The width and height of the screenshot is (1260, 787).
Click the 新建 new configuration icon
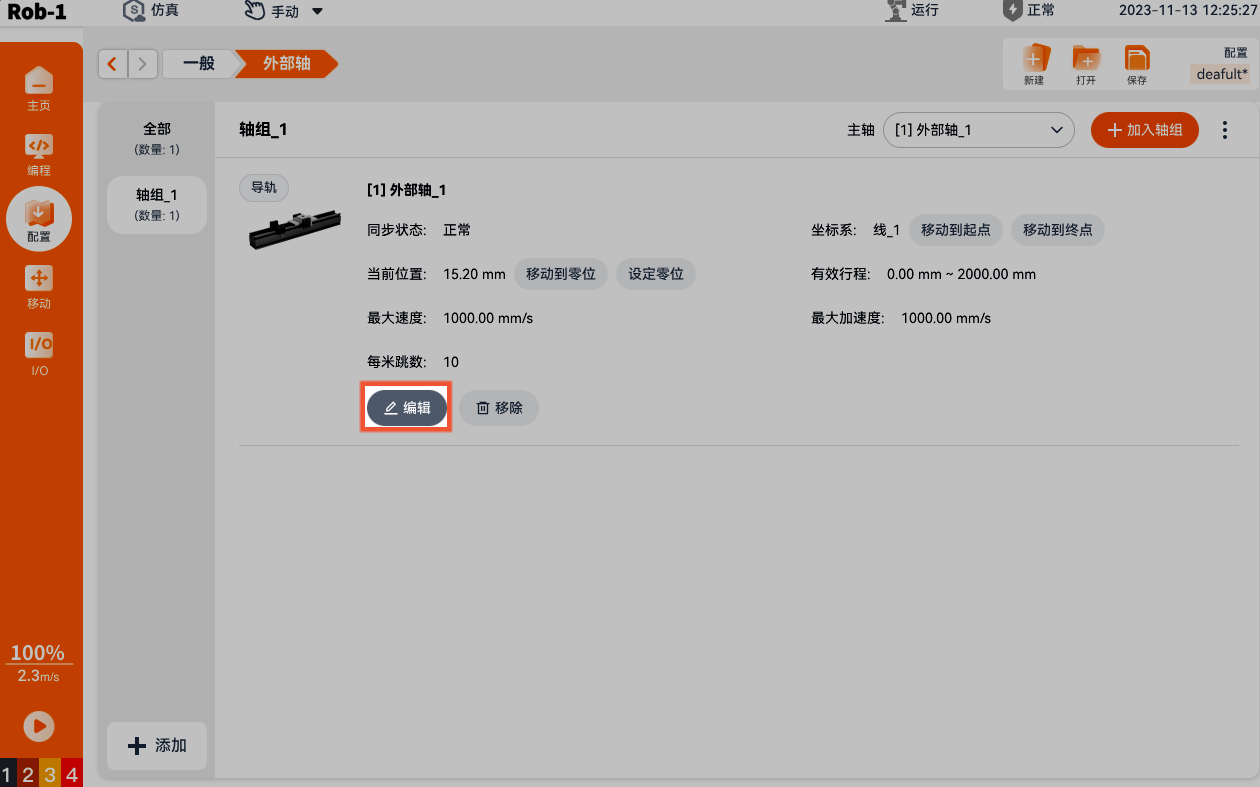click(1034, 65)
